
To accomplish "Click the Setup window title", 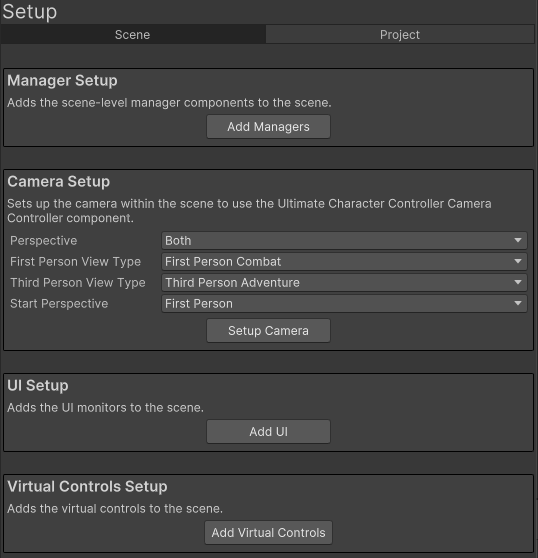I will pyautogui.click(x=30, y=11).
